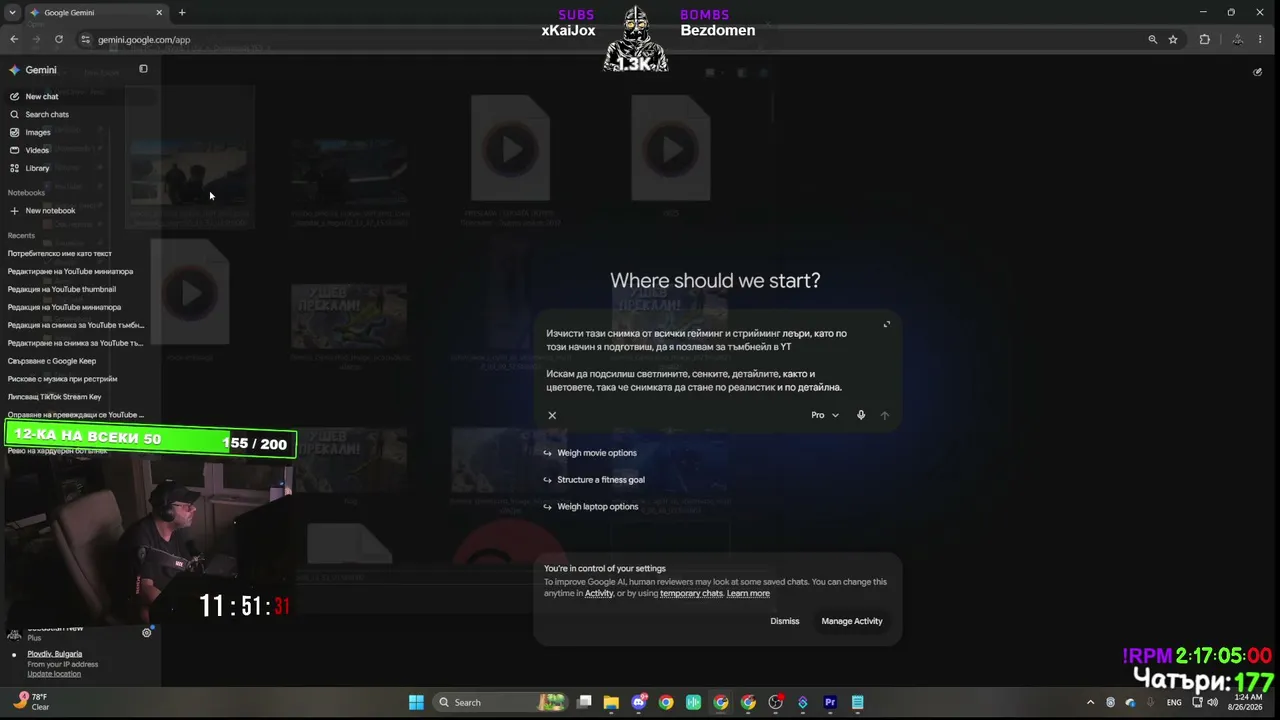Open recent chat 'Липсващ TikTok Stream Key'
Viewport: 1280px width, 720px height.
(54, 397)
